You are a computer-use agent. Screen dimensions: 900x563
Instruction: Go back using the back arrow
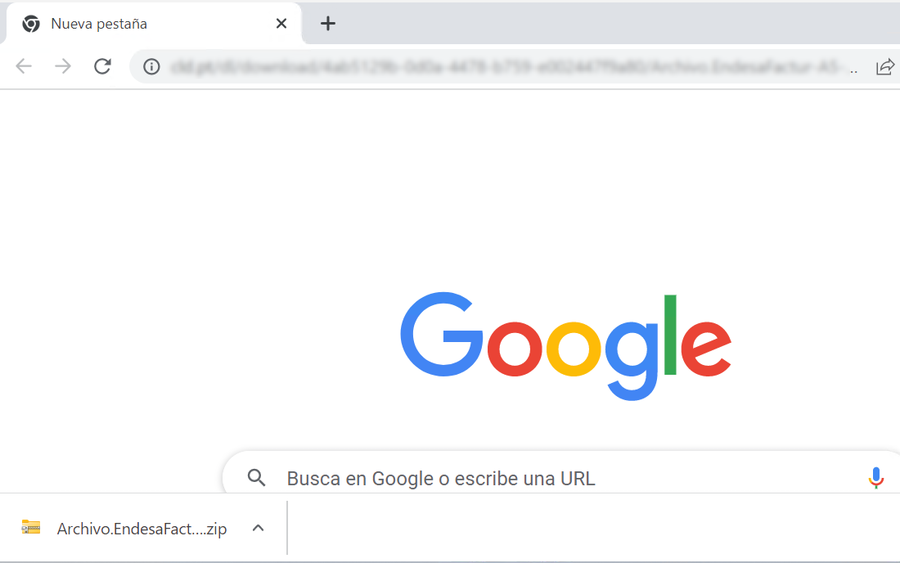click(24, 66)
